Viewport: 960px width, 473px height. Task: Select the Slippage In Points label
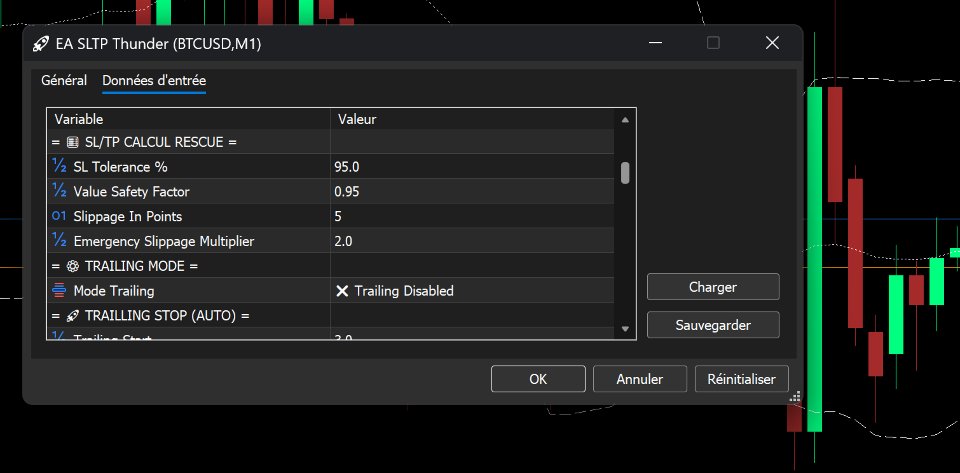(128, 216)
